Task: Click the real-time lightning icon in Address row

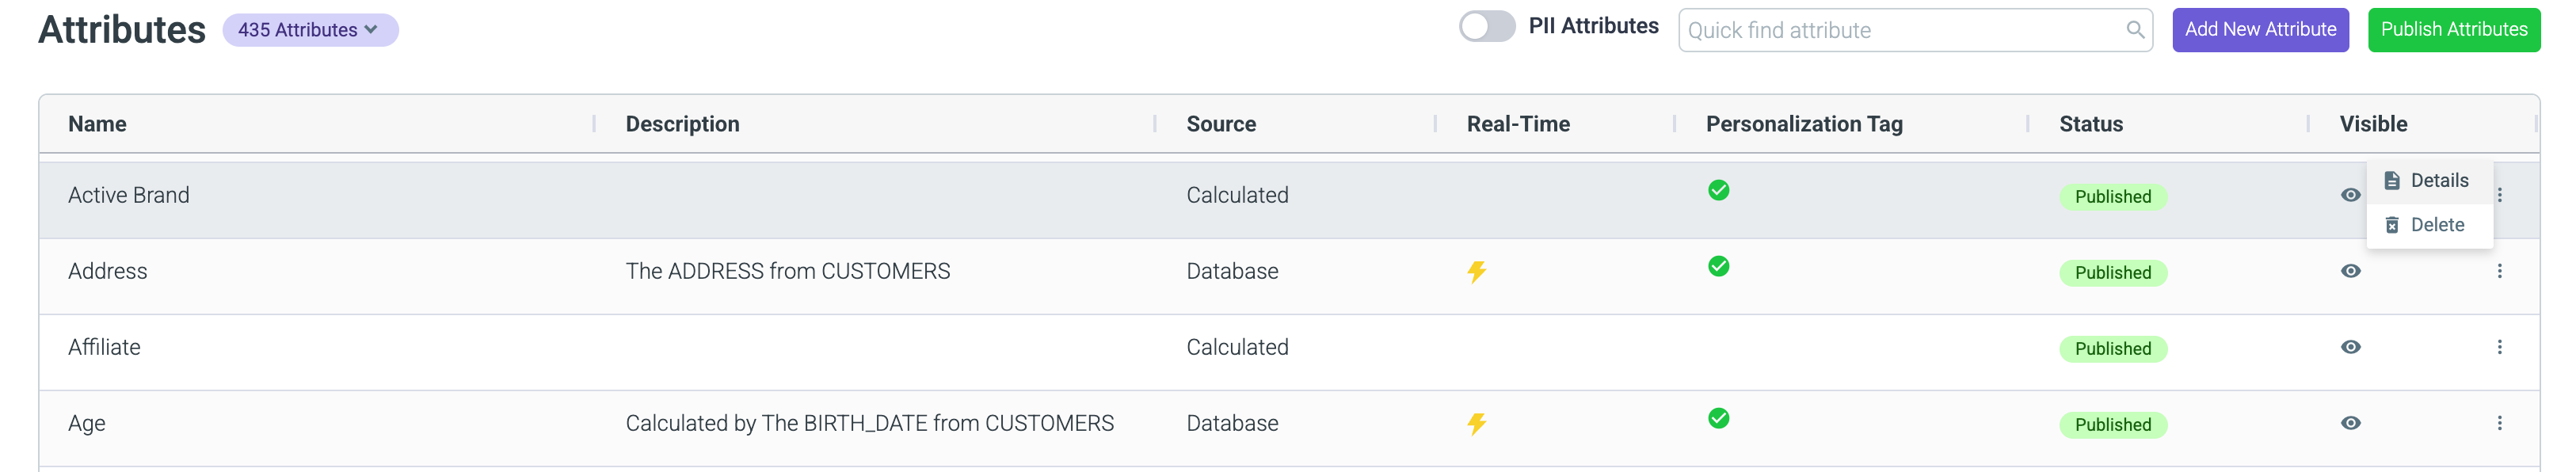Action: coord(1476,272)
